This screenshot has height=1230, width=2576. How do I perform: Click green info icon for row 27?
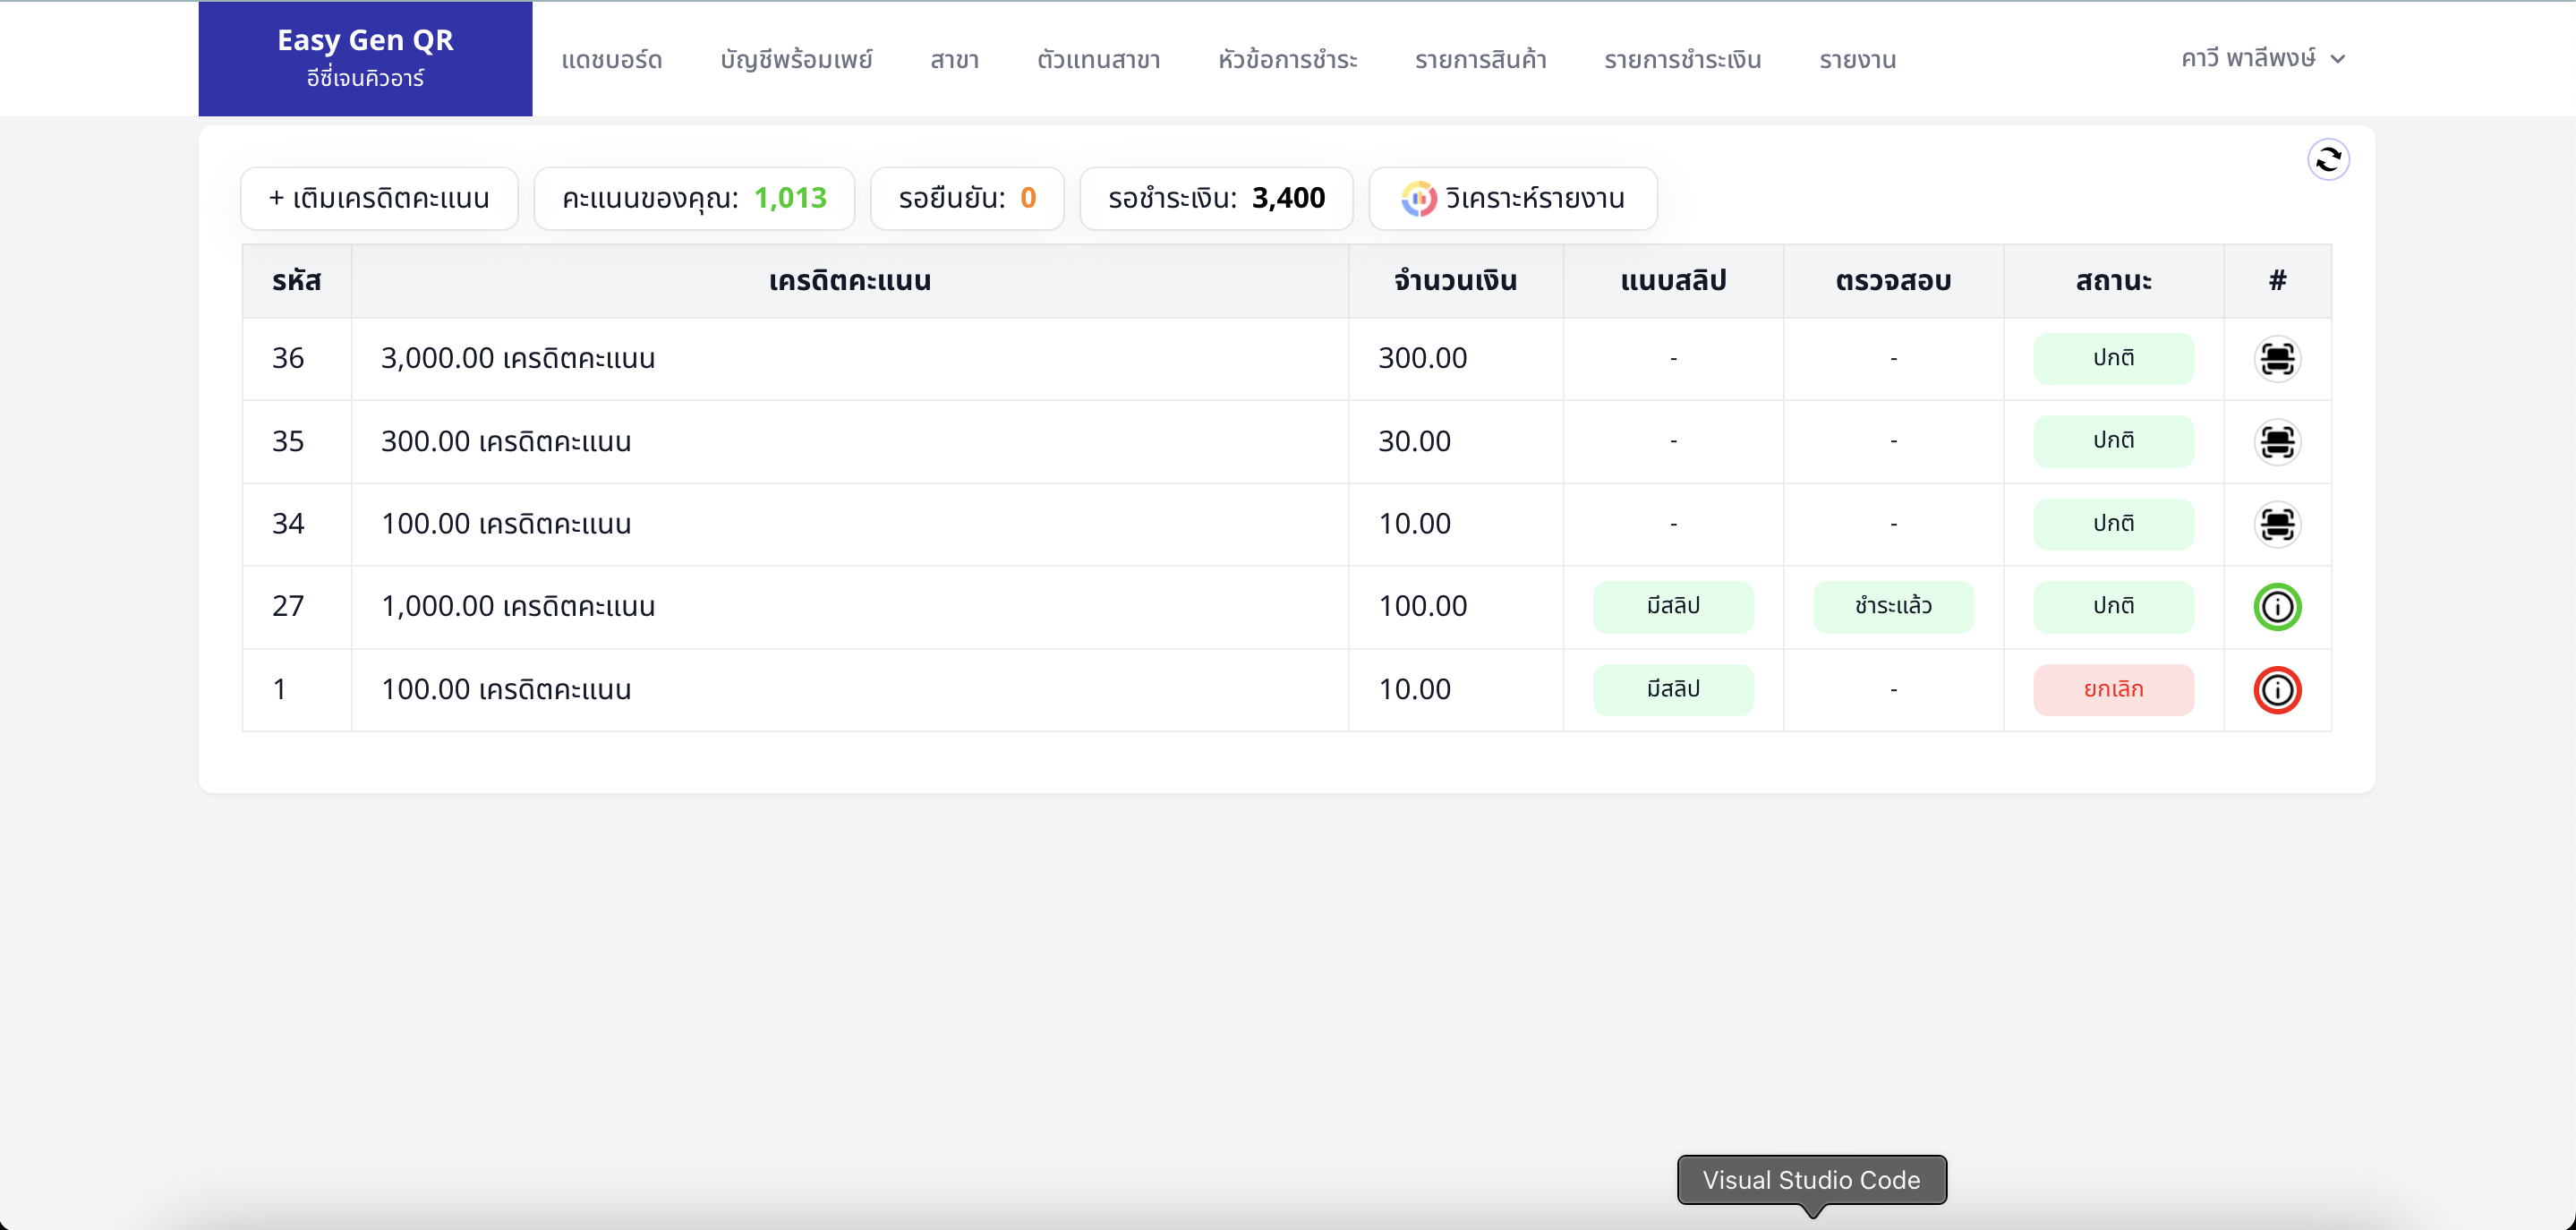[2277, 607]
